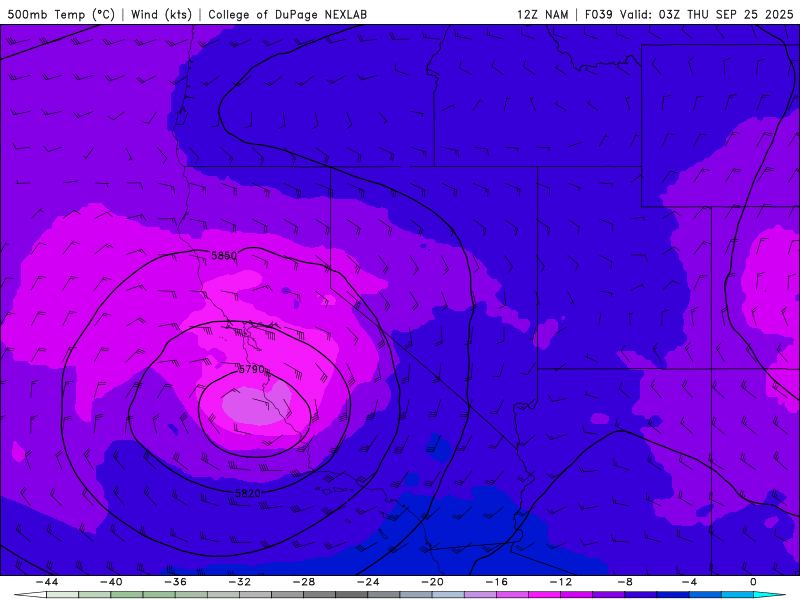This screenshot has width=800, height=600.
Task: Click the -12 colorbar tick label
Action: [561, 582]
